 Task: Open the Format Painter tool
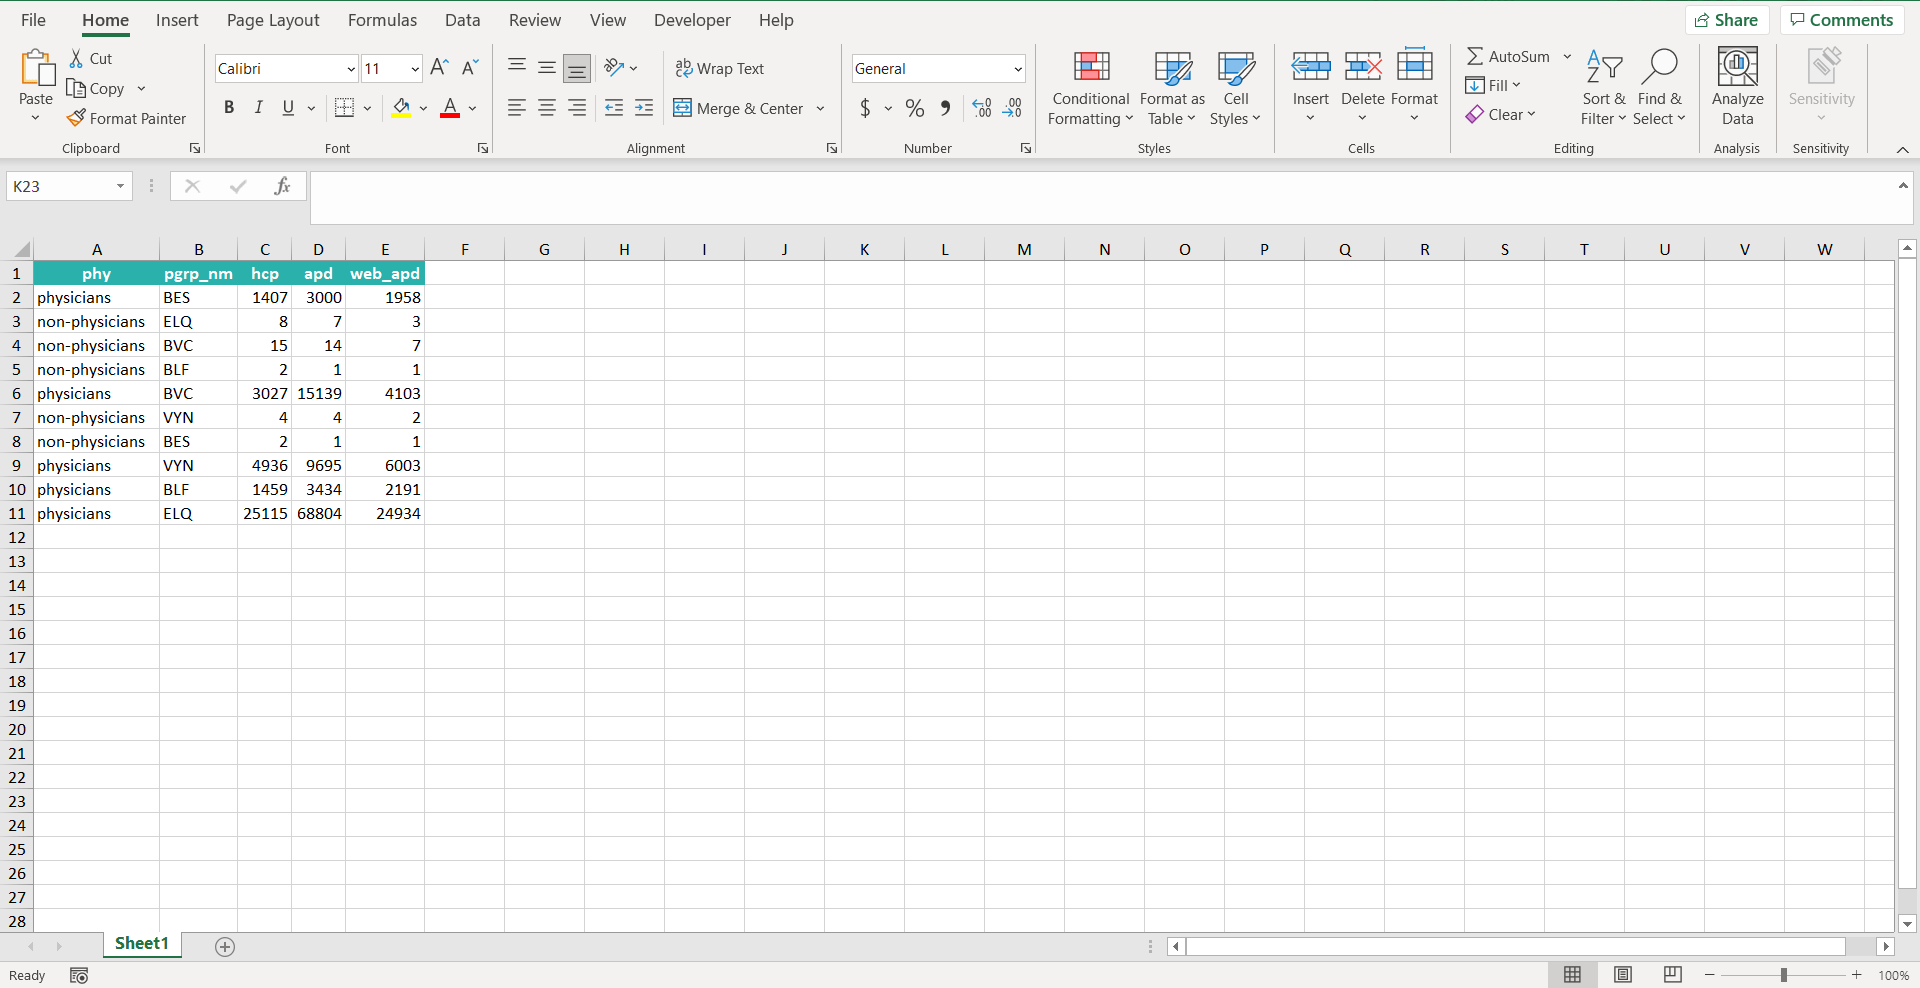(127, 118)
